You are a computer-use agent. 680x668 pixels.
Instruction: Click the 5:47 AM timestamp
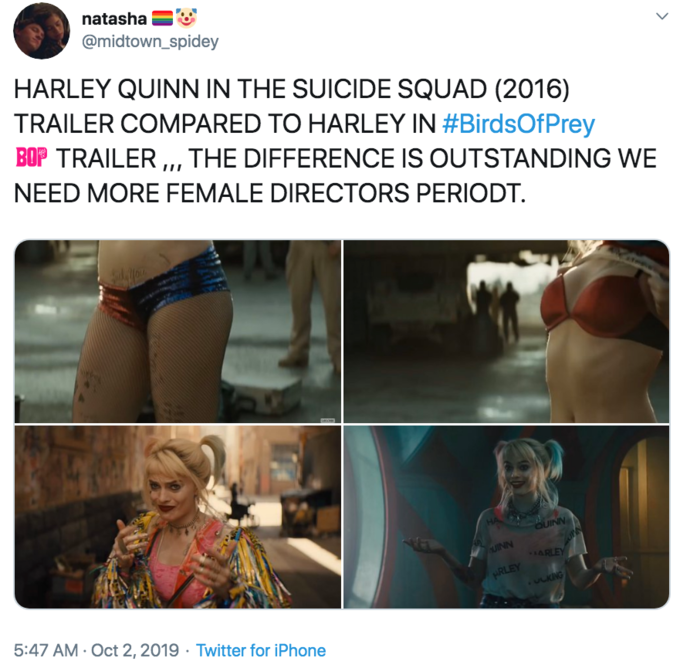46,650
